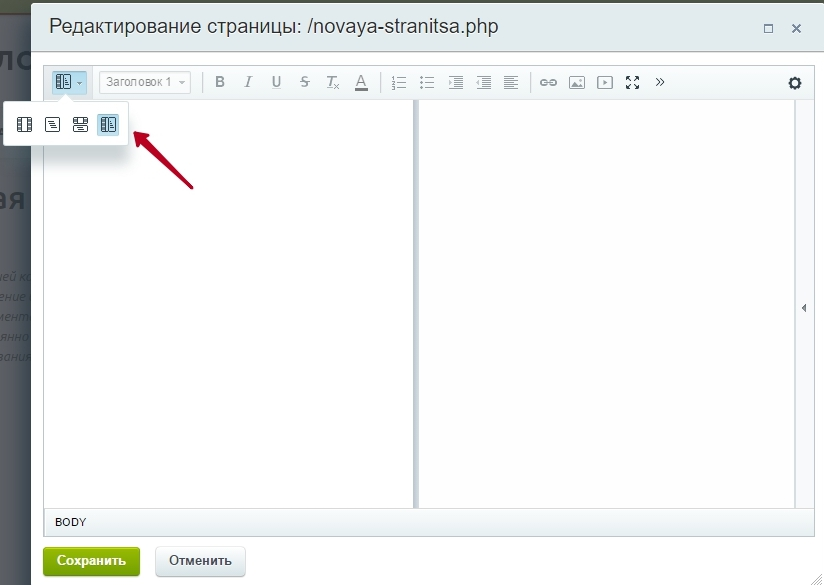Select BODY in the element path bar
This screenshot has width=824, height=585.
tap(70, 522)
